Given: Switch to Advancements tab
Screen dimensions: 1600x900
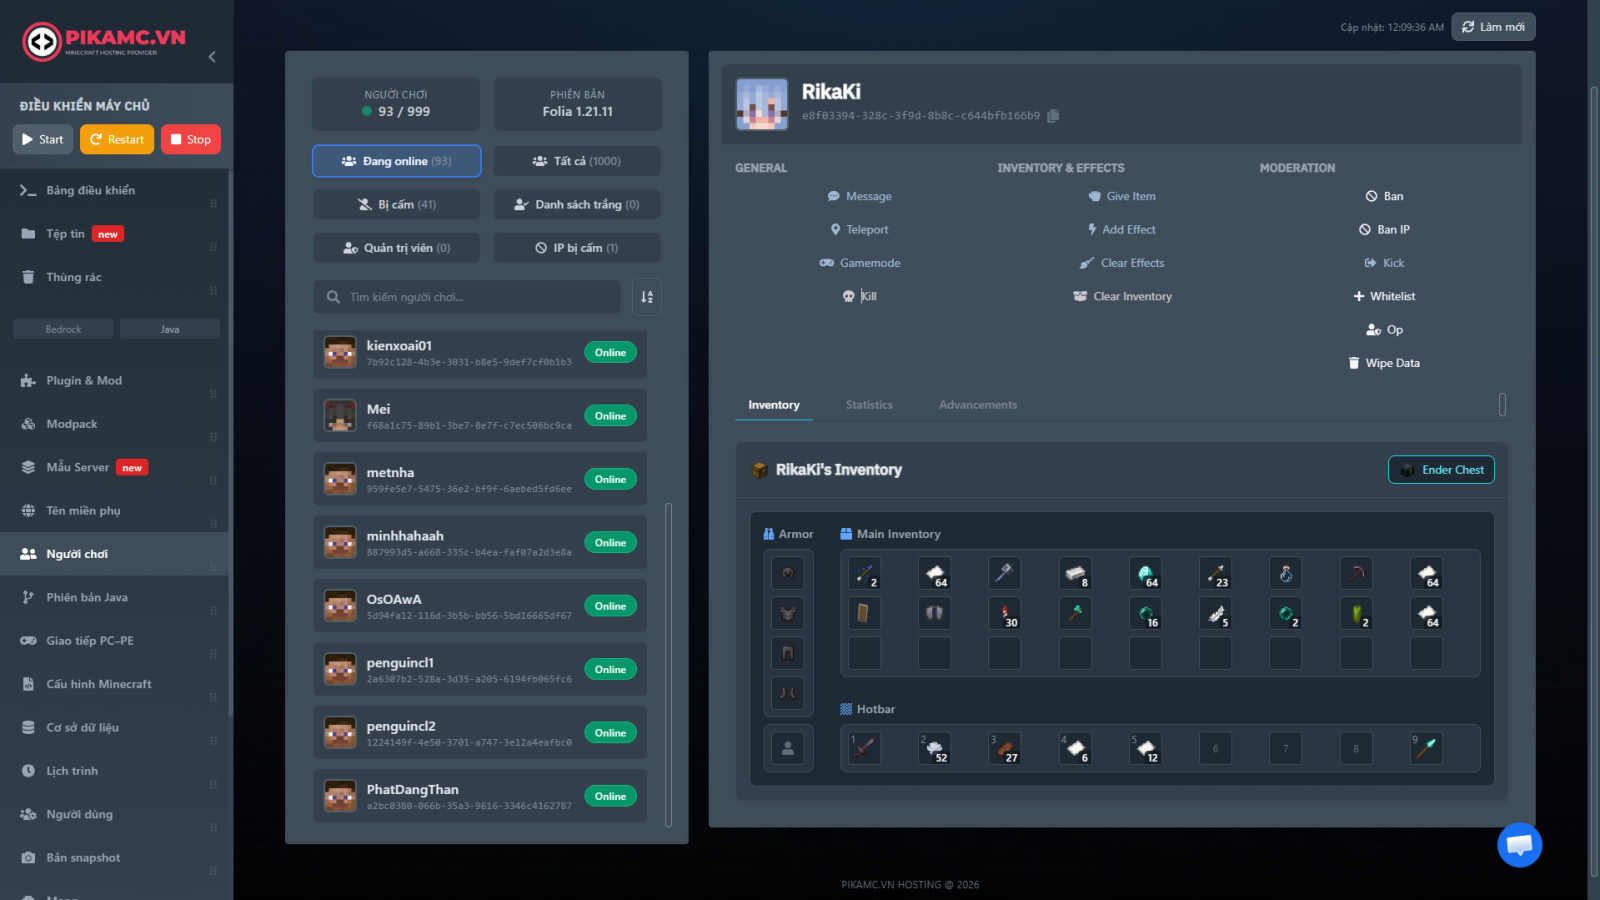Looking at the screenshot, I should [x=978, y=405].
